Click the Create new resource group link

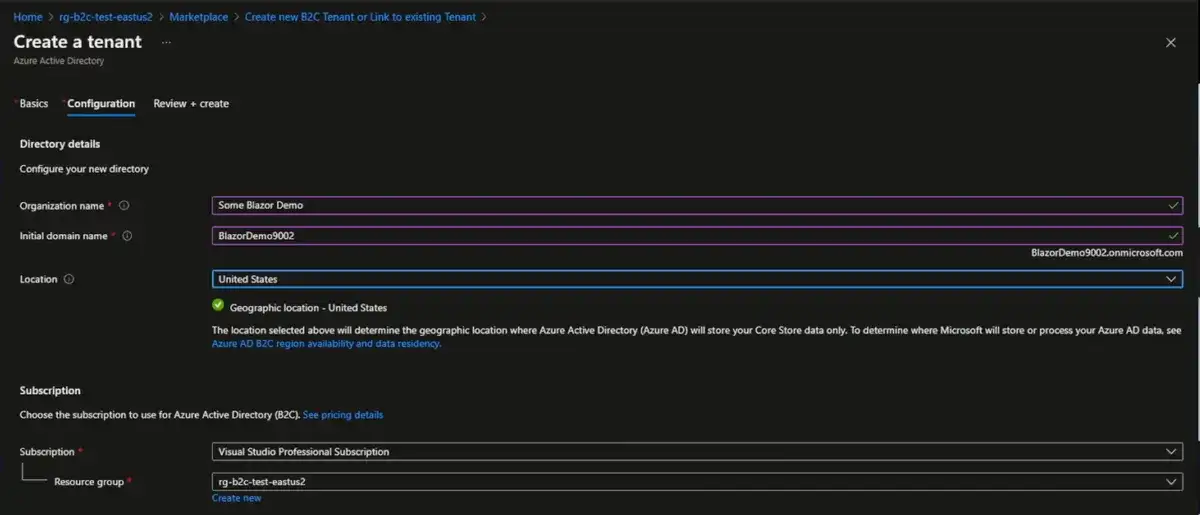coord(236,498)
